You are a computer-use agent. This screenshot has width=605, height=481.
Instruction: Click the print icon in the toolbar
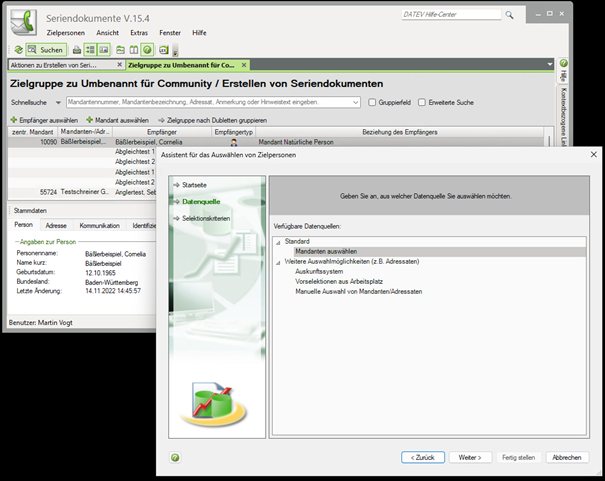click(77, 49)
